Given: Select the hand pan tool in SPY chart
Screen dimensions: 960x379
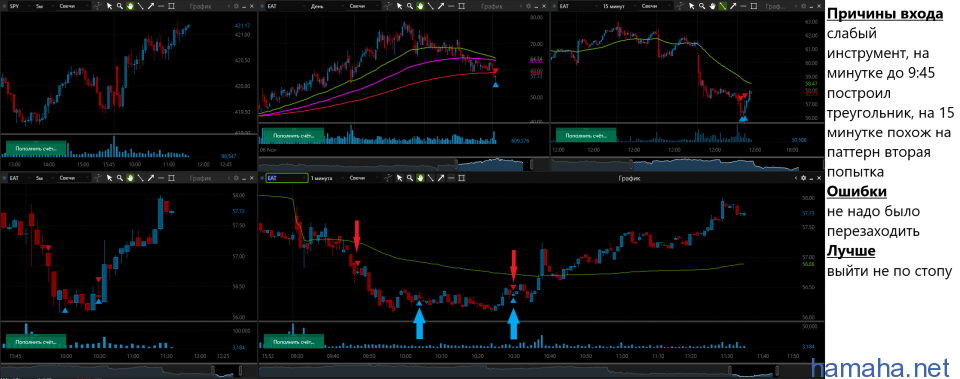Looking at the screenshot, I should pyautogui.click(x=130, y=6).
